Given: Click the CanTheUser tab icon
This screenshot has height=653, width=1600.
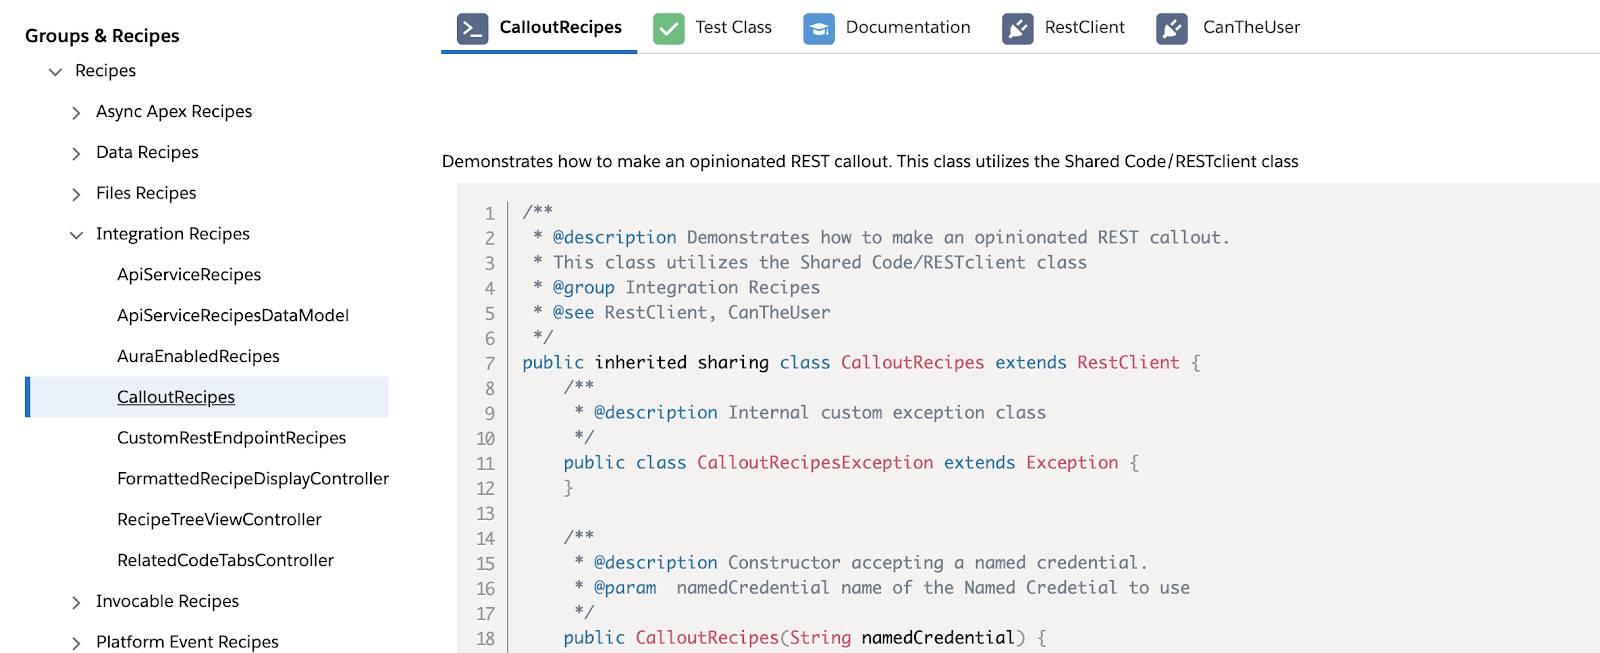Looking at the screenshot, I should tap(1172, 28).
